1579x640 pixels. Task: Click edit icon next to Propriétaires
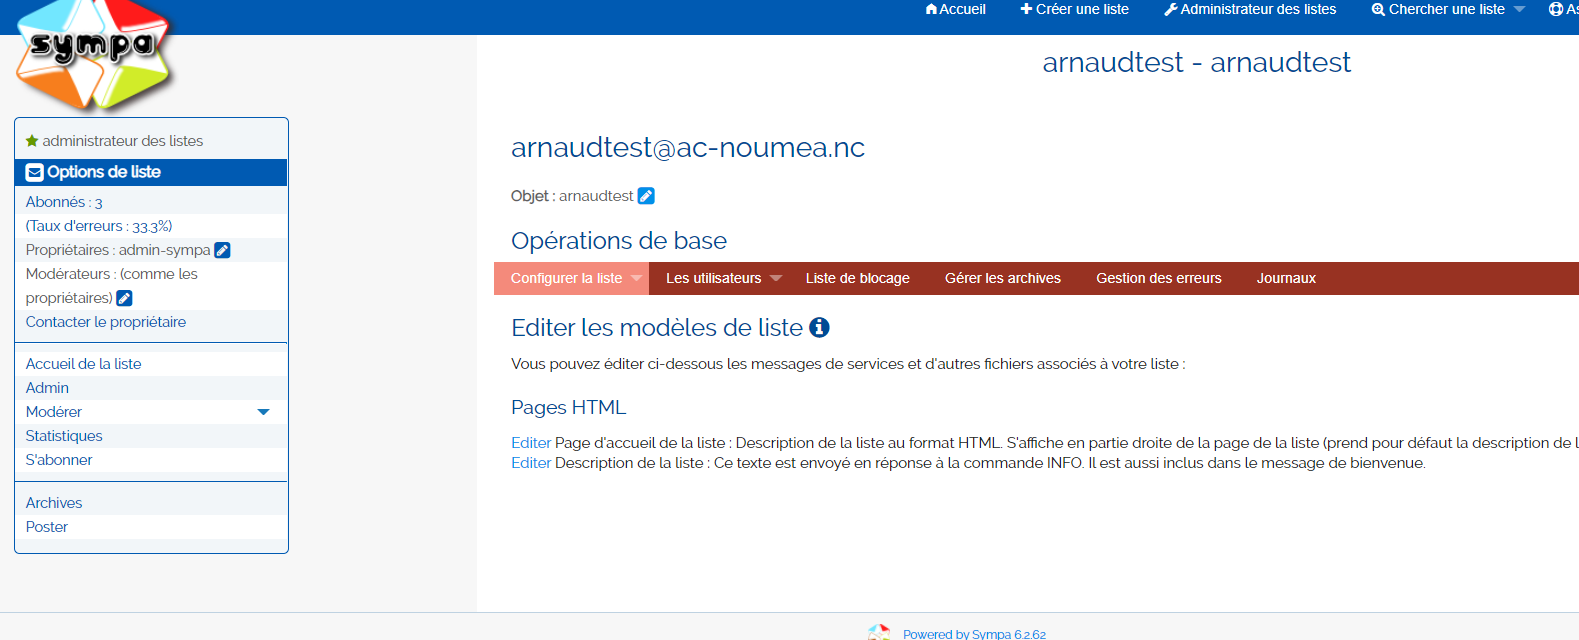(x=222, y=250)
